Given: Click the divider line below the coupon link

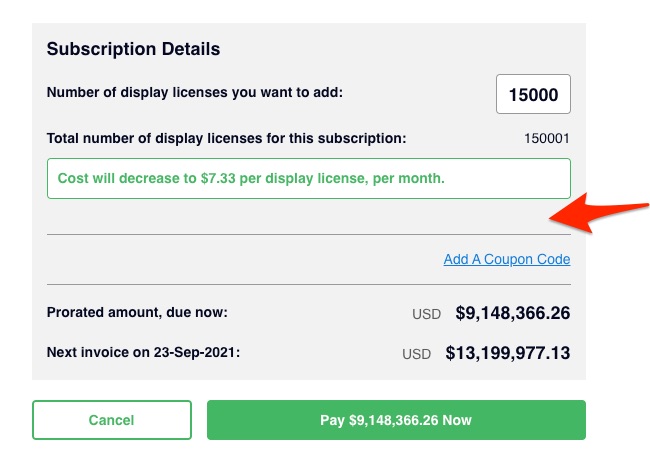Looking at the screenshot, I should [x=308, y=285].
